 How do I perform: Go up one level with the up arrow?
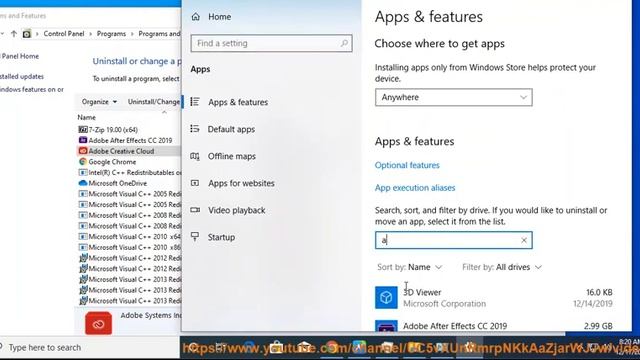pyautogui.click(x=13, y=34)
